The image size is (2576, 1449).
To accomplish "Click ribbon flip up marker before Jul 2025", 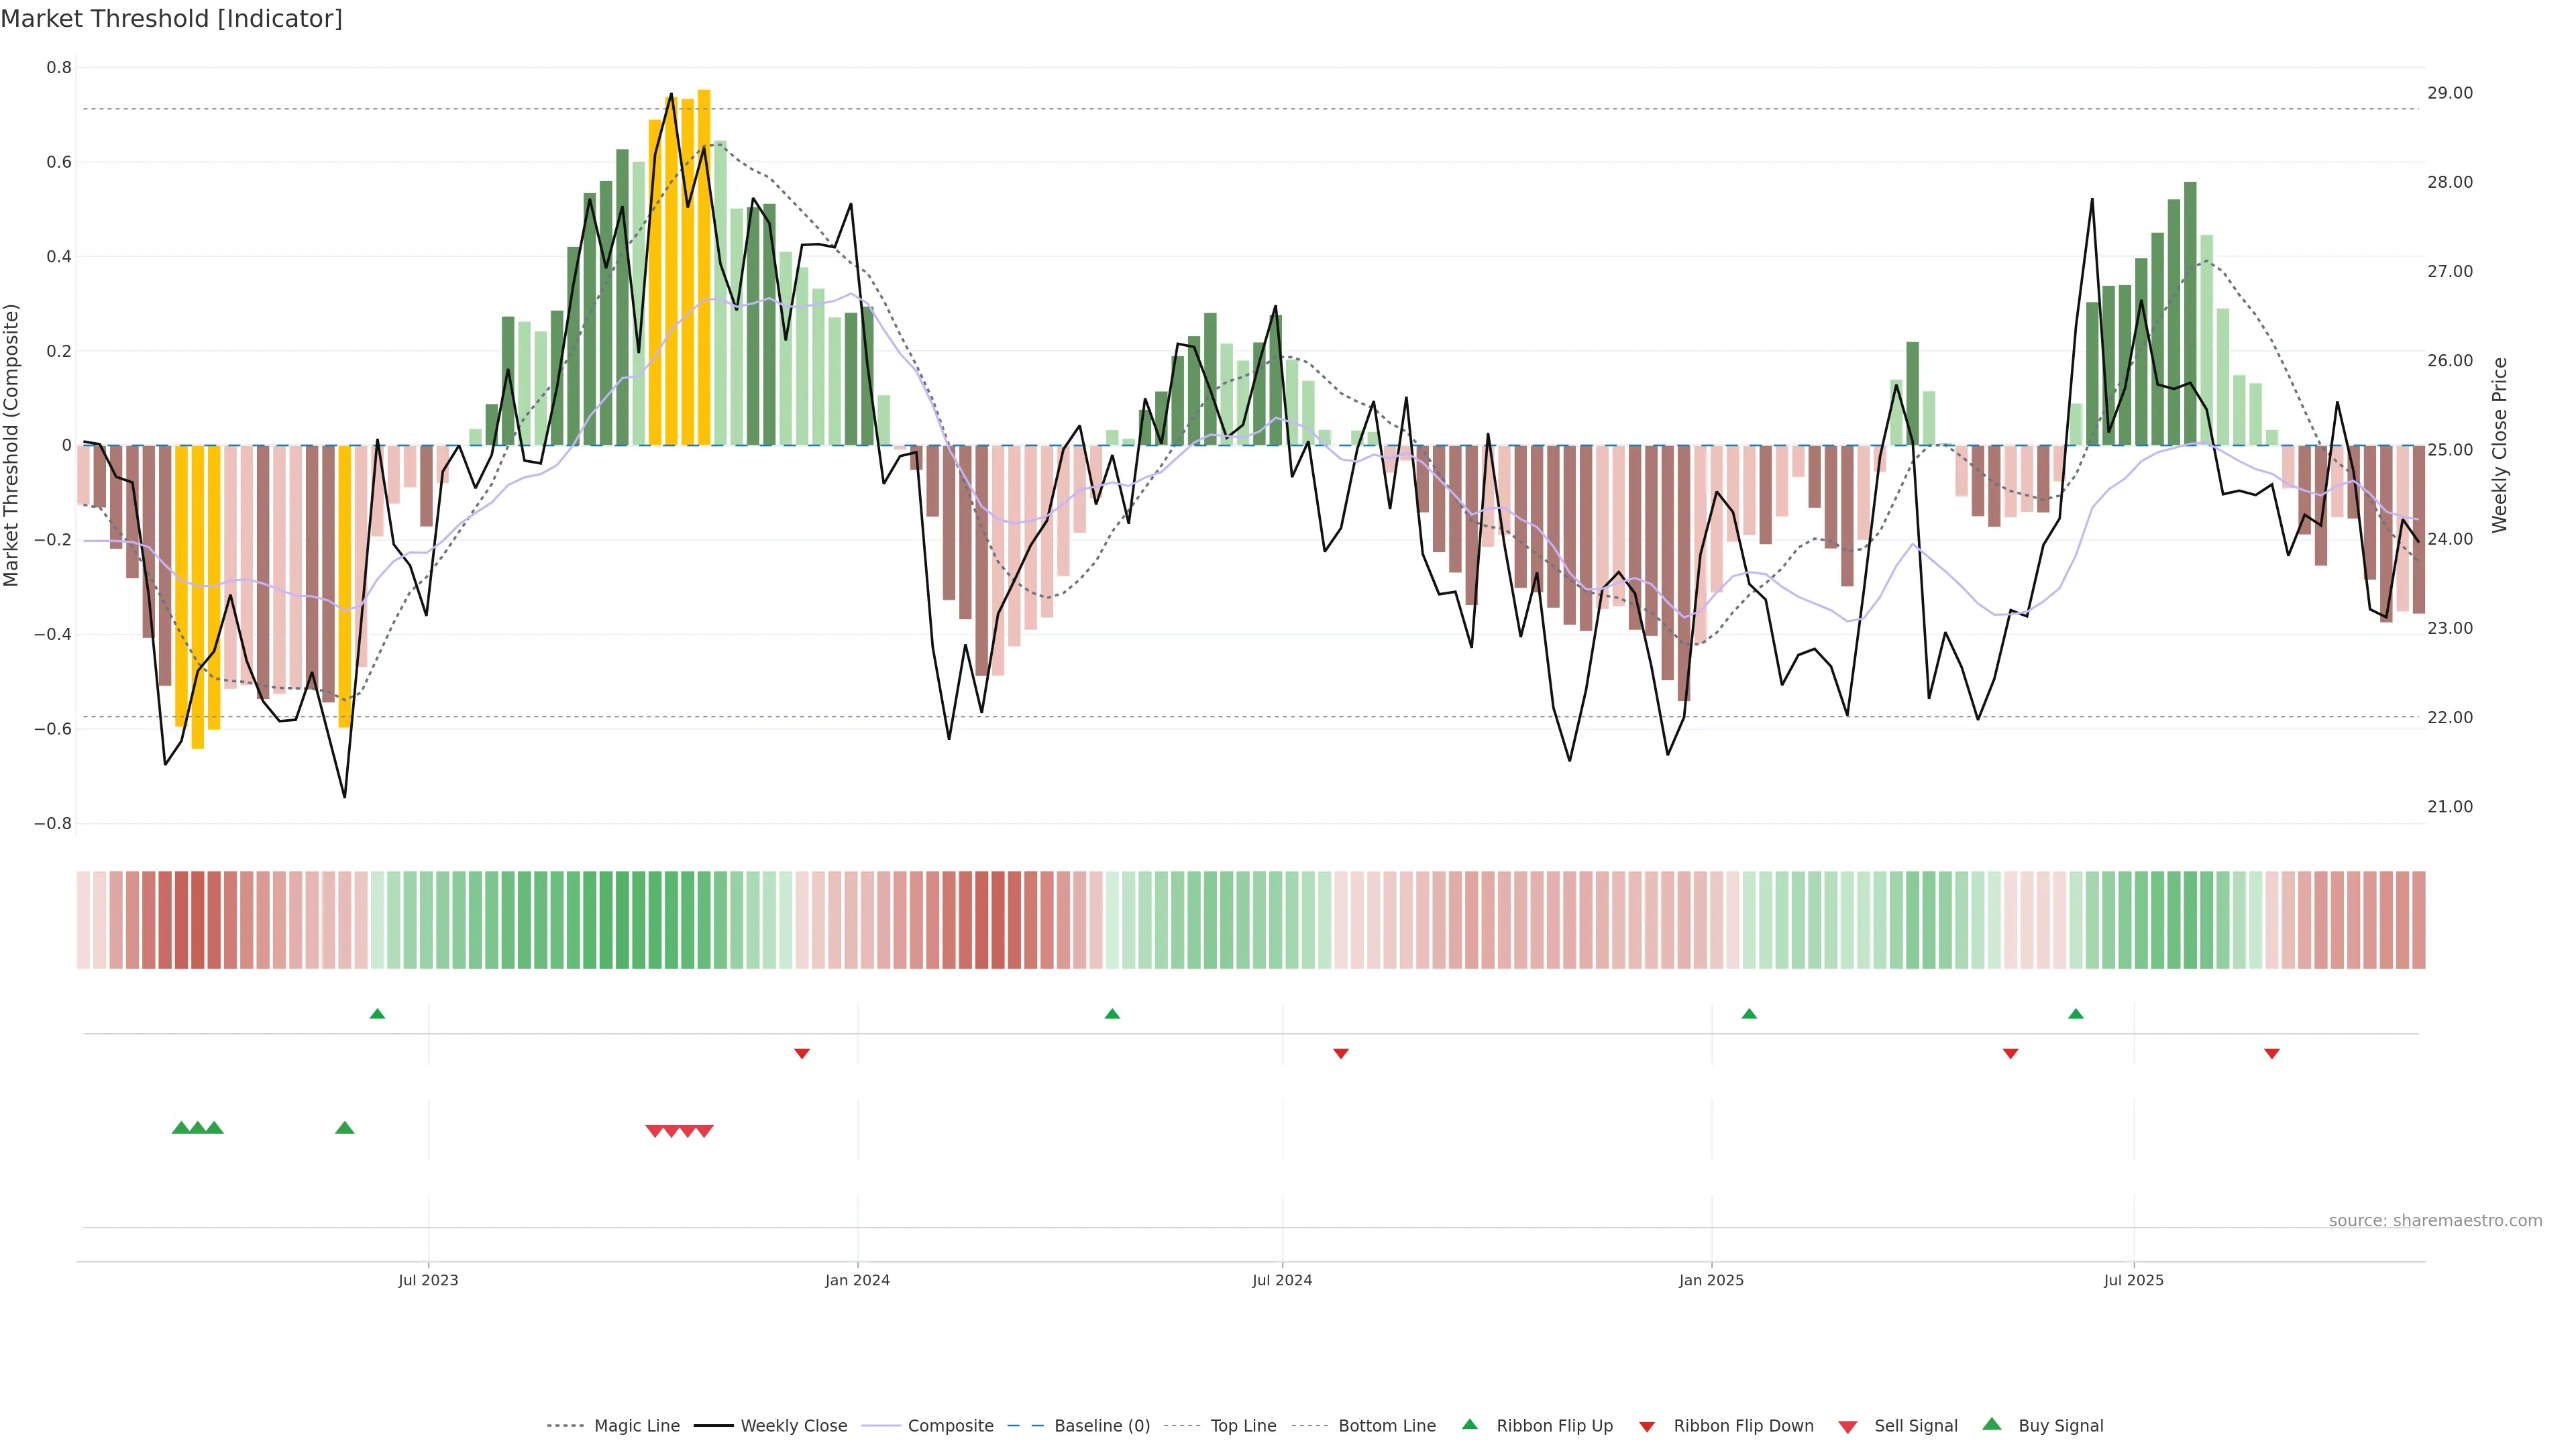I will [2076, 1014].
